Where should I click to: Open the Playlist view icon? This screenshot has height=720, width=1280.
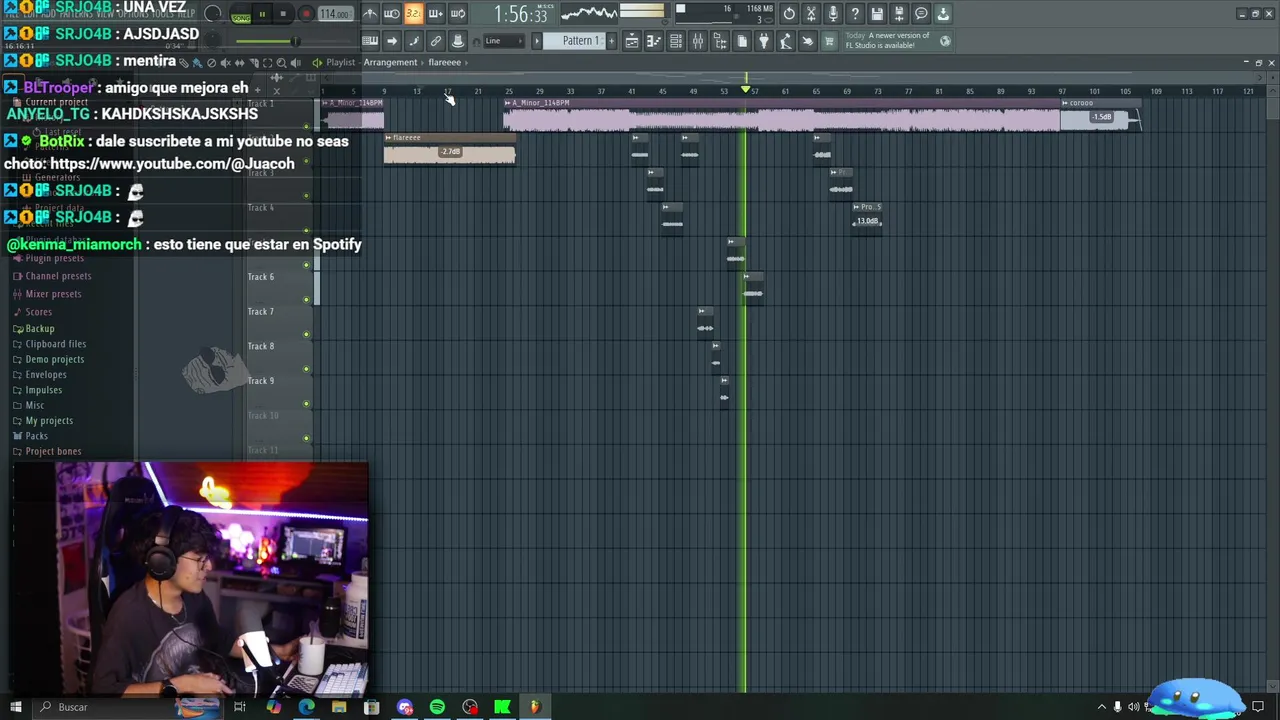pyautogui.click(x=632, y=41)
